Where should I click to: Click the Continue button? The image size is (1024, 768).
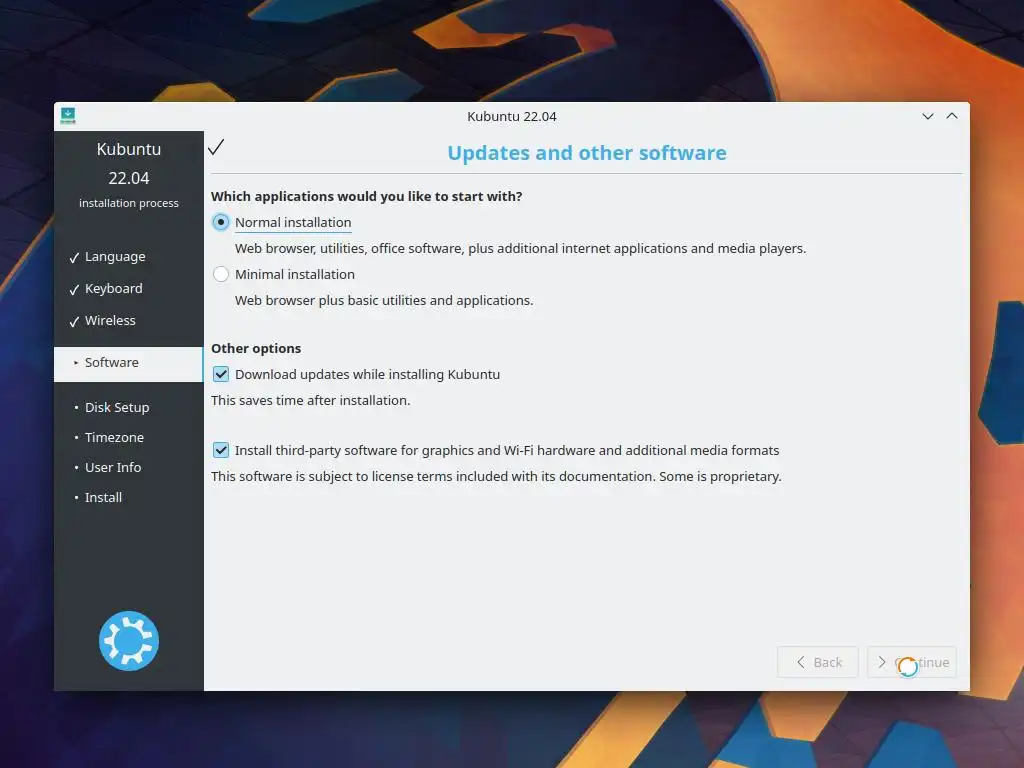[x=912, y=662]
